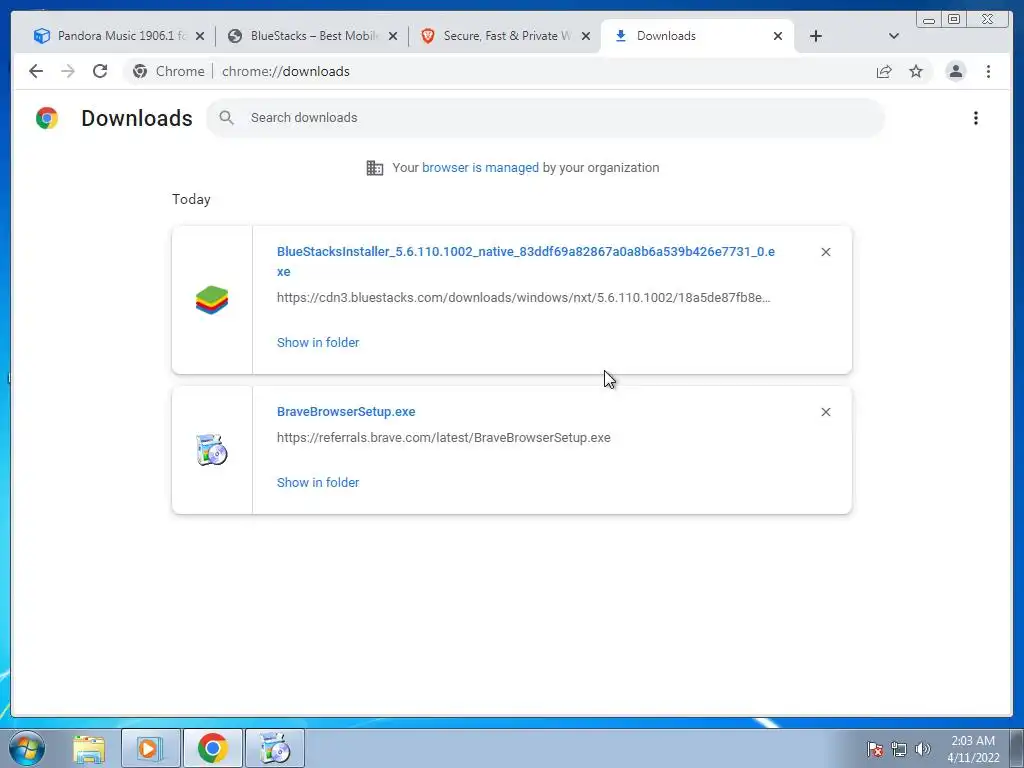The image size is (1024, 768).
Task: Open the Windows Start menu
Action: point(27,748)
